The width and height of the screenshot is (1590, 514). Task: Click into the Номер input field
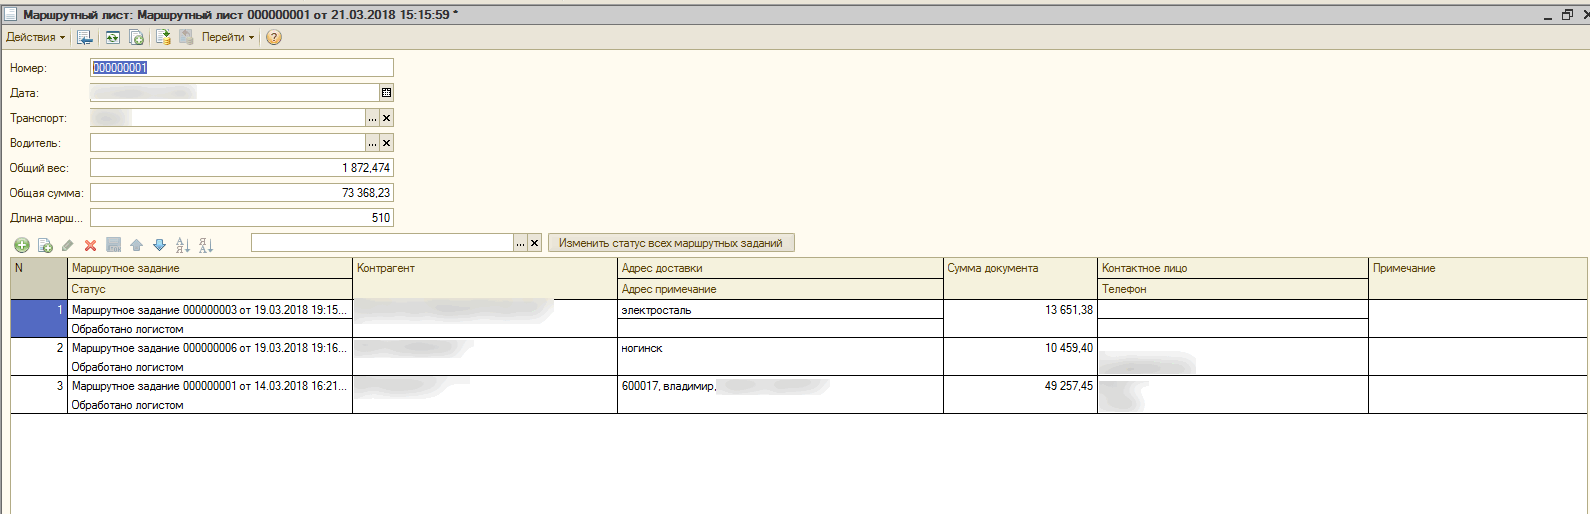pyautogui.click(x=242, y=68)
